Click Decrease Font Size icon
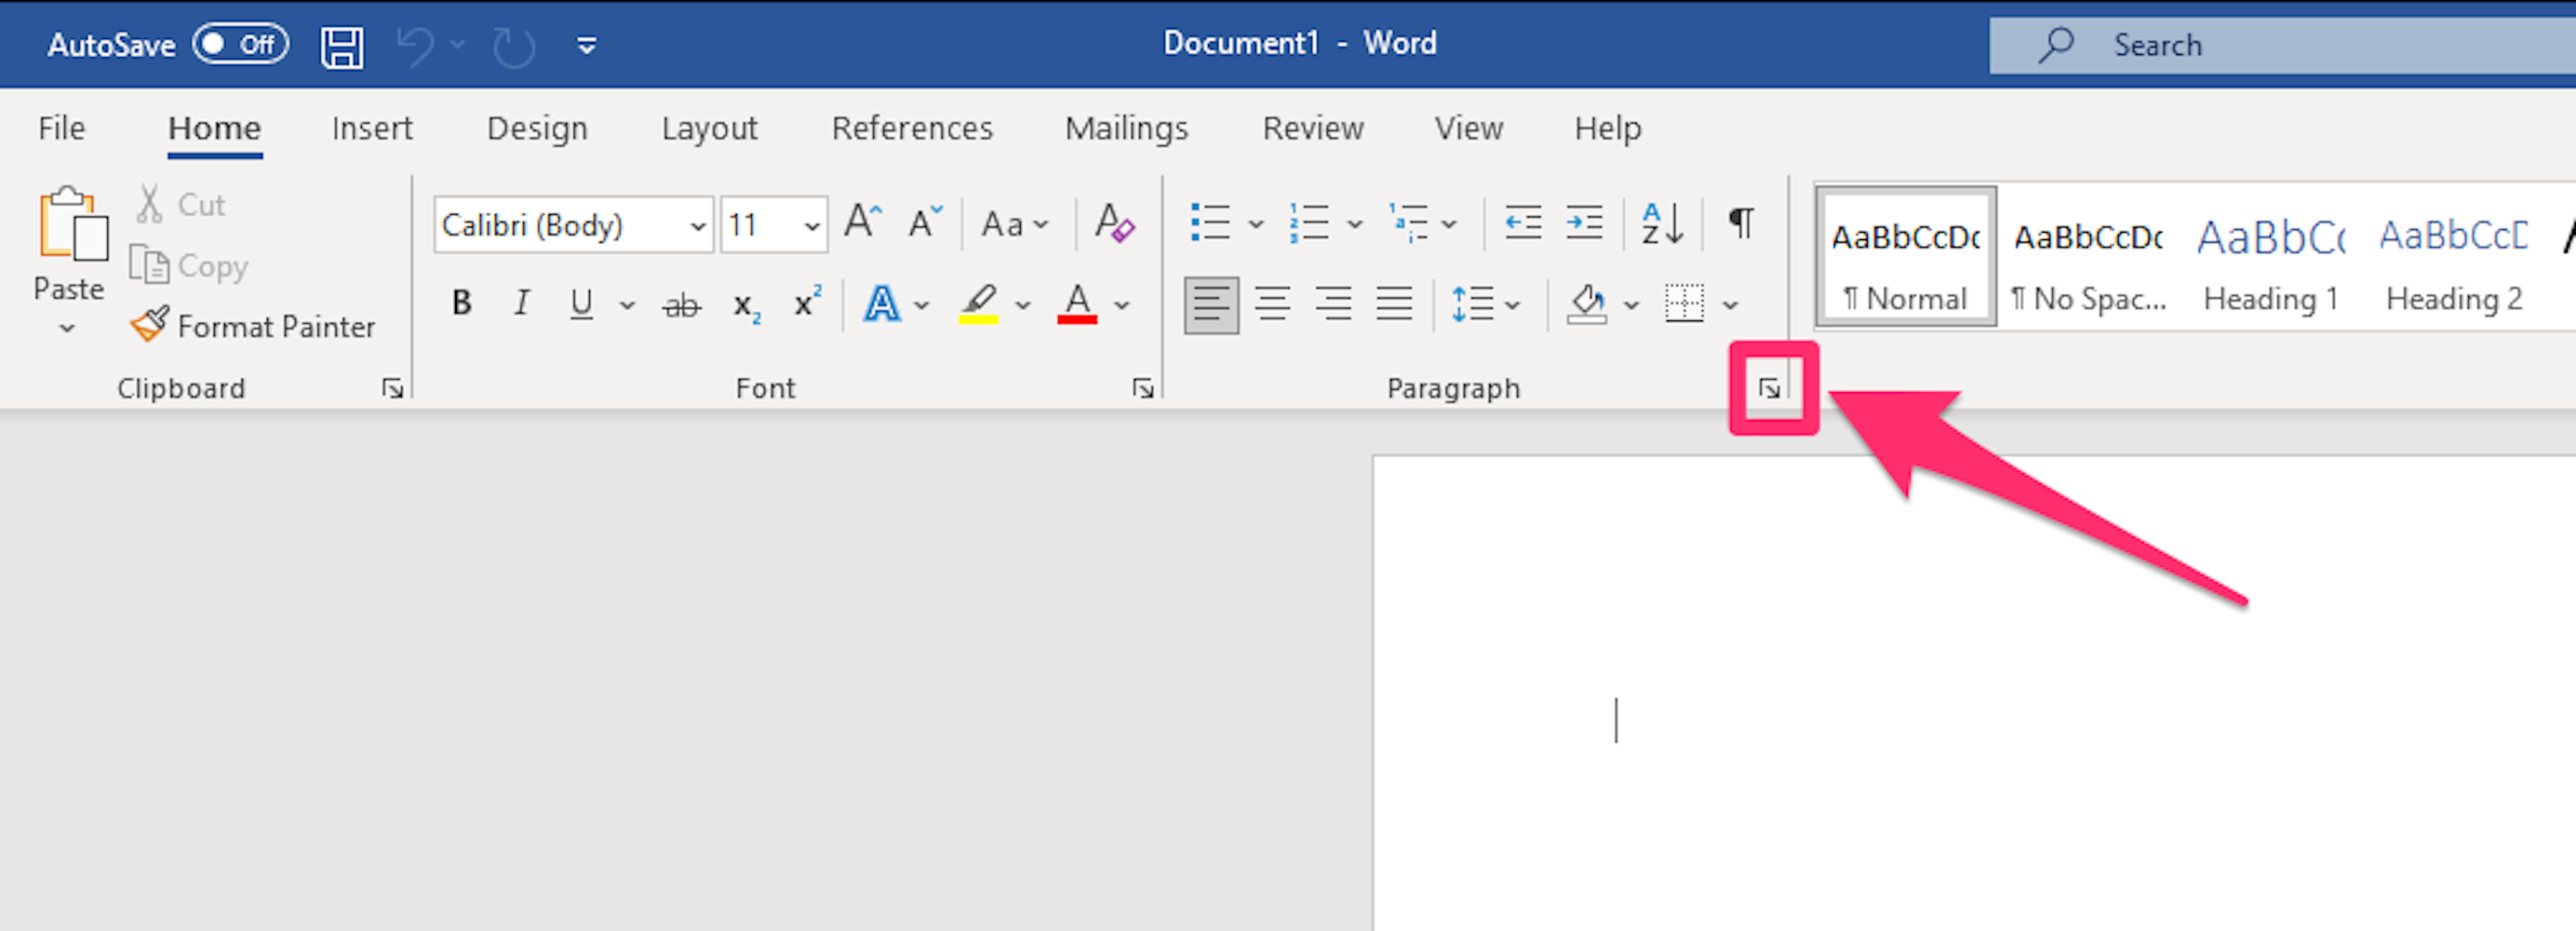 pos(925,222)
